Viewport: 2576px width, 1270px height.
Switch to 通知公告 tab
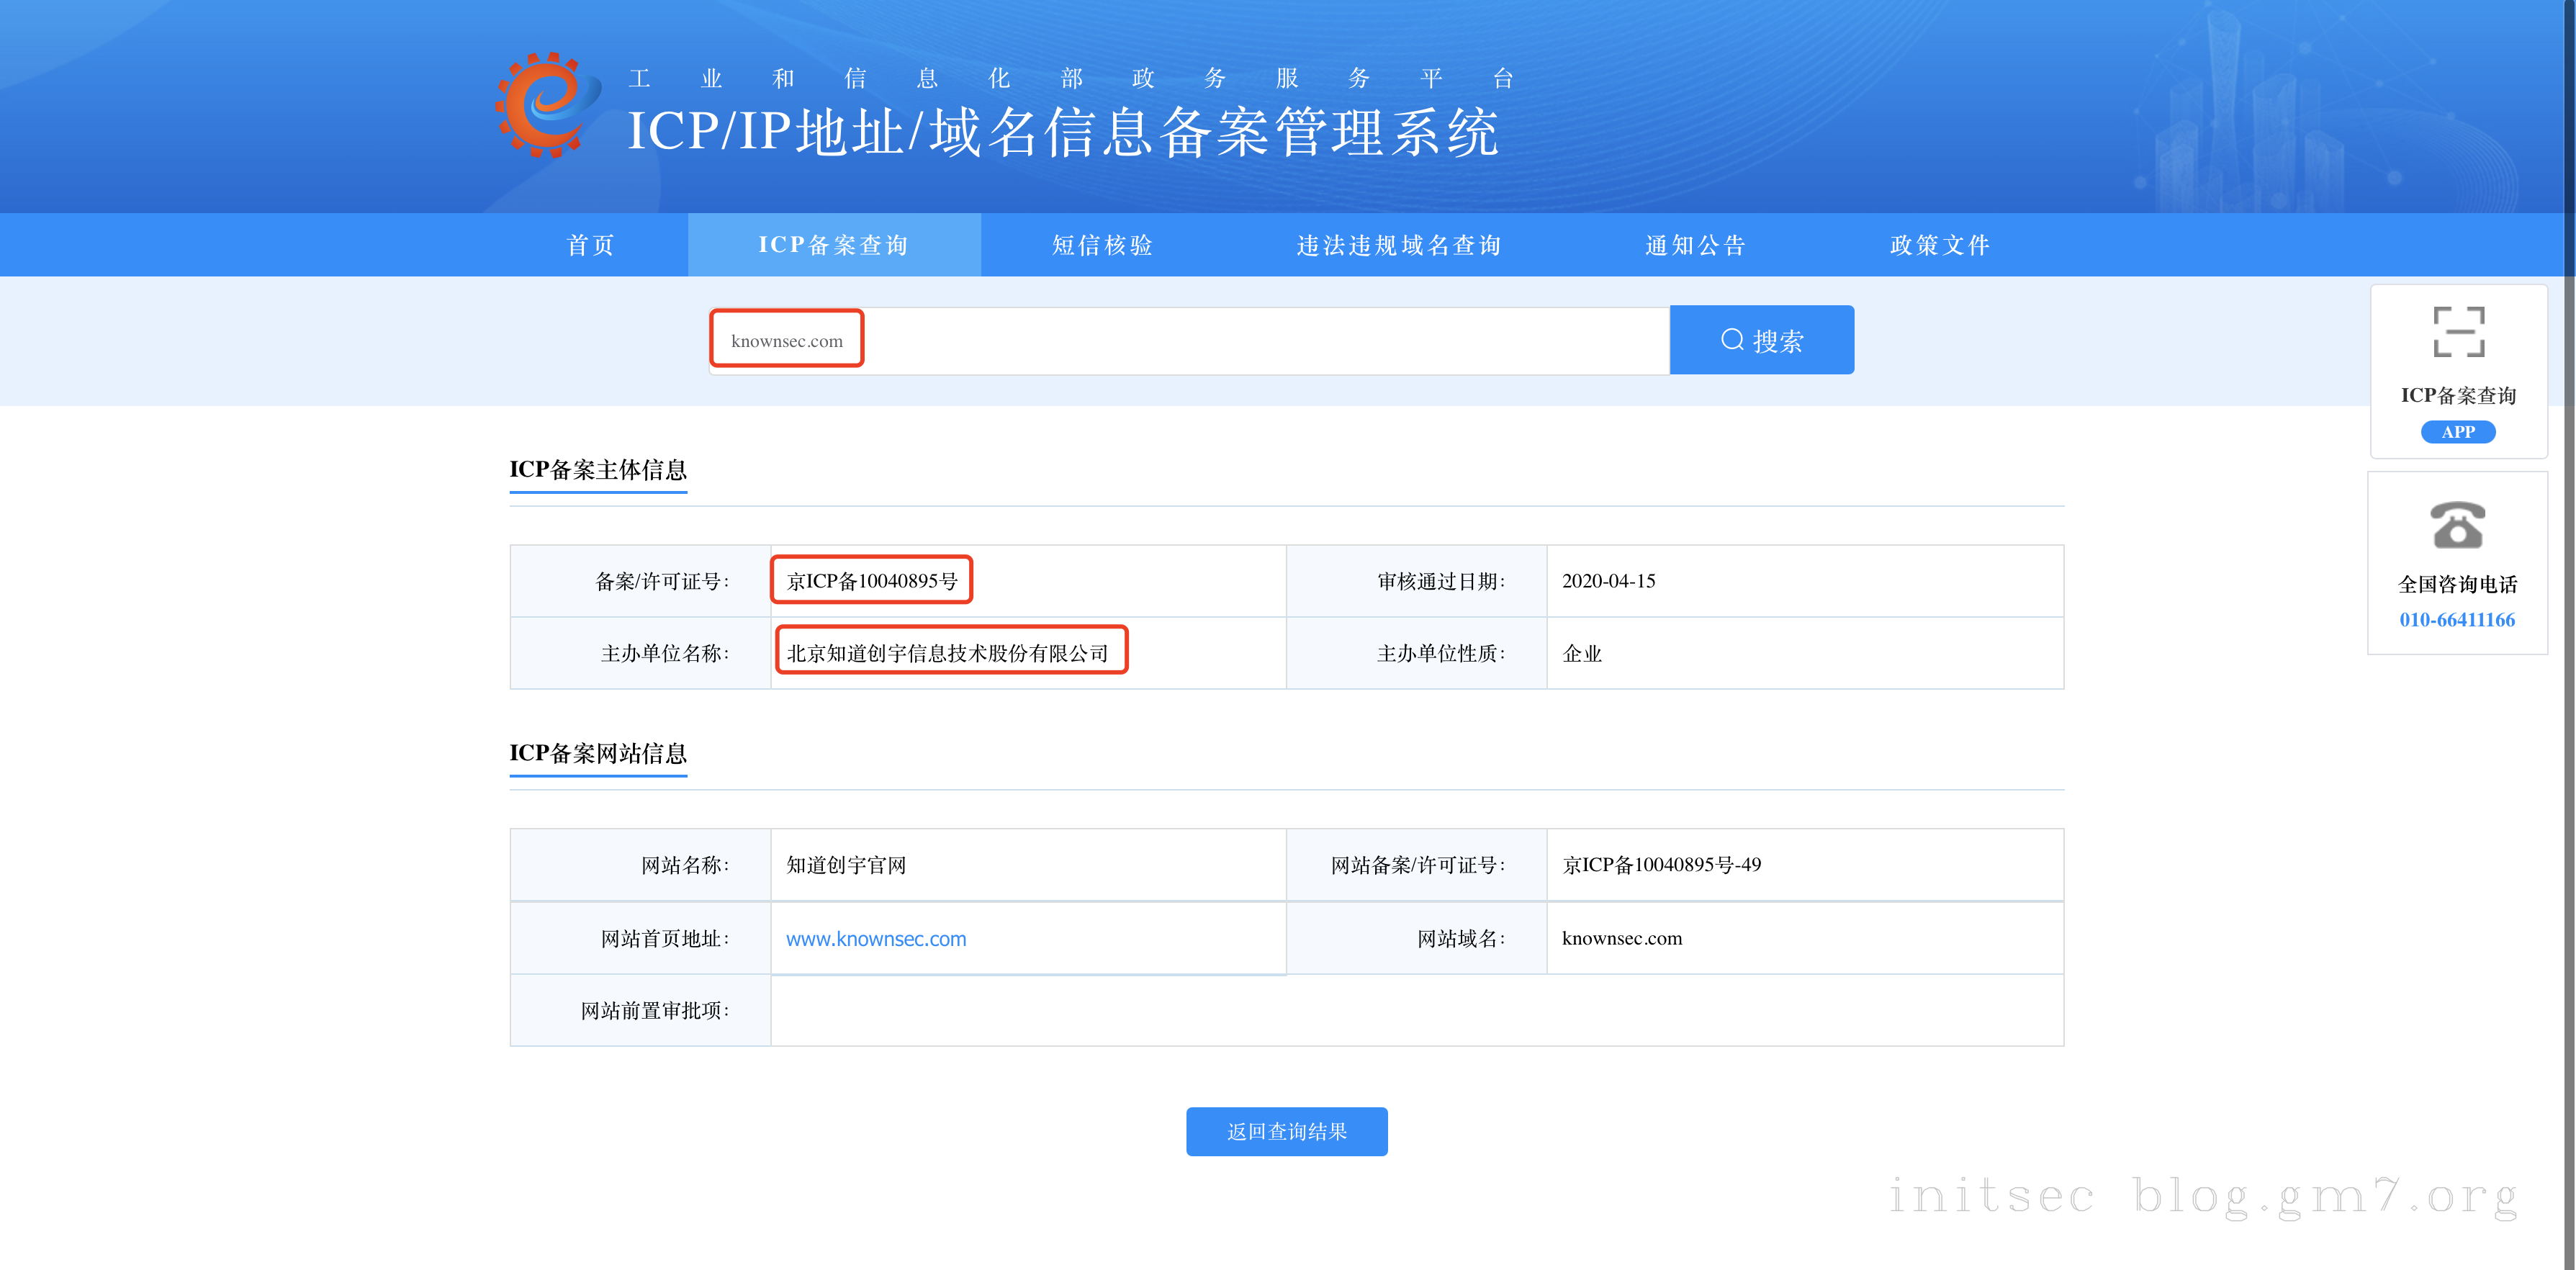[1695, 245]
